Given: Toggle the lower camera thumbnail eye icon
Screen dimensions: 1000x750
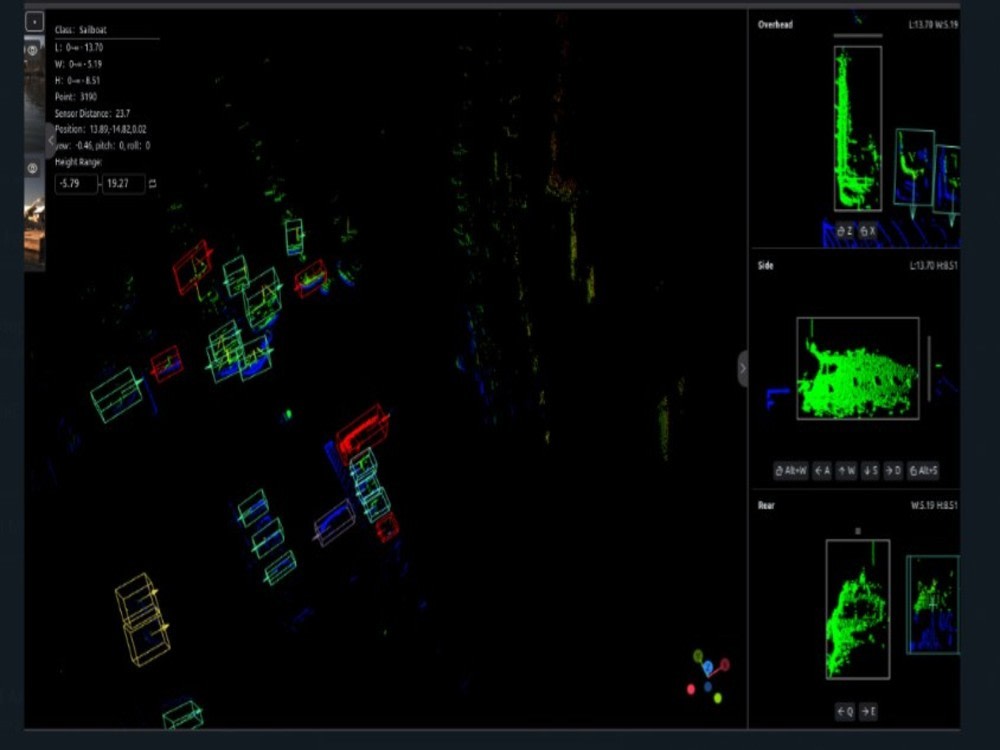Looking at the screenshot, I should tap(33, 168).
